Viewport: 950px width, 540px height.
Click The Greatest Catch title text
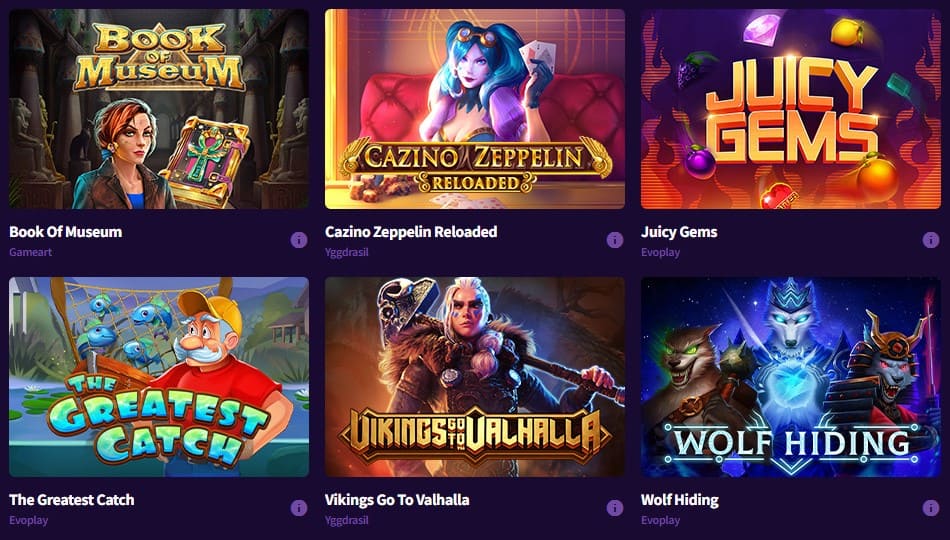71,500
